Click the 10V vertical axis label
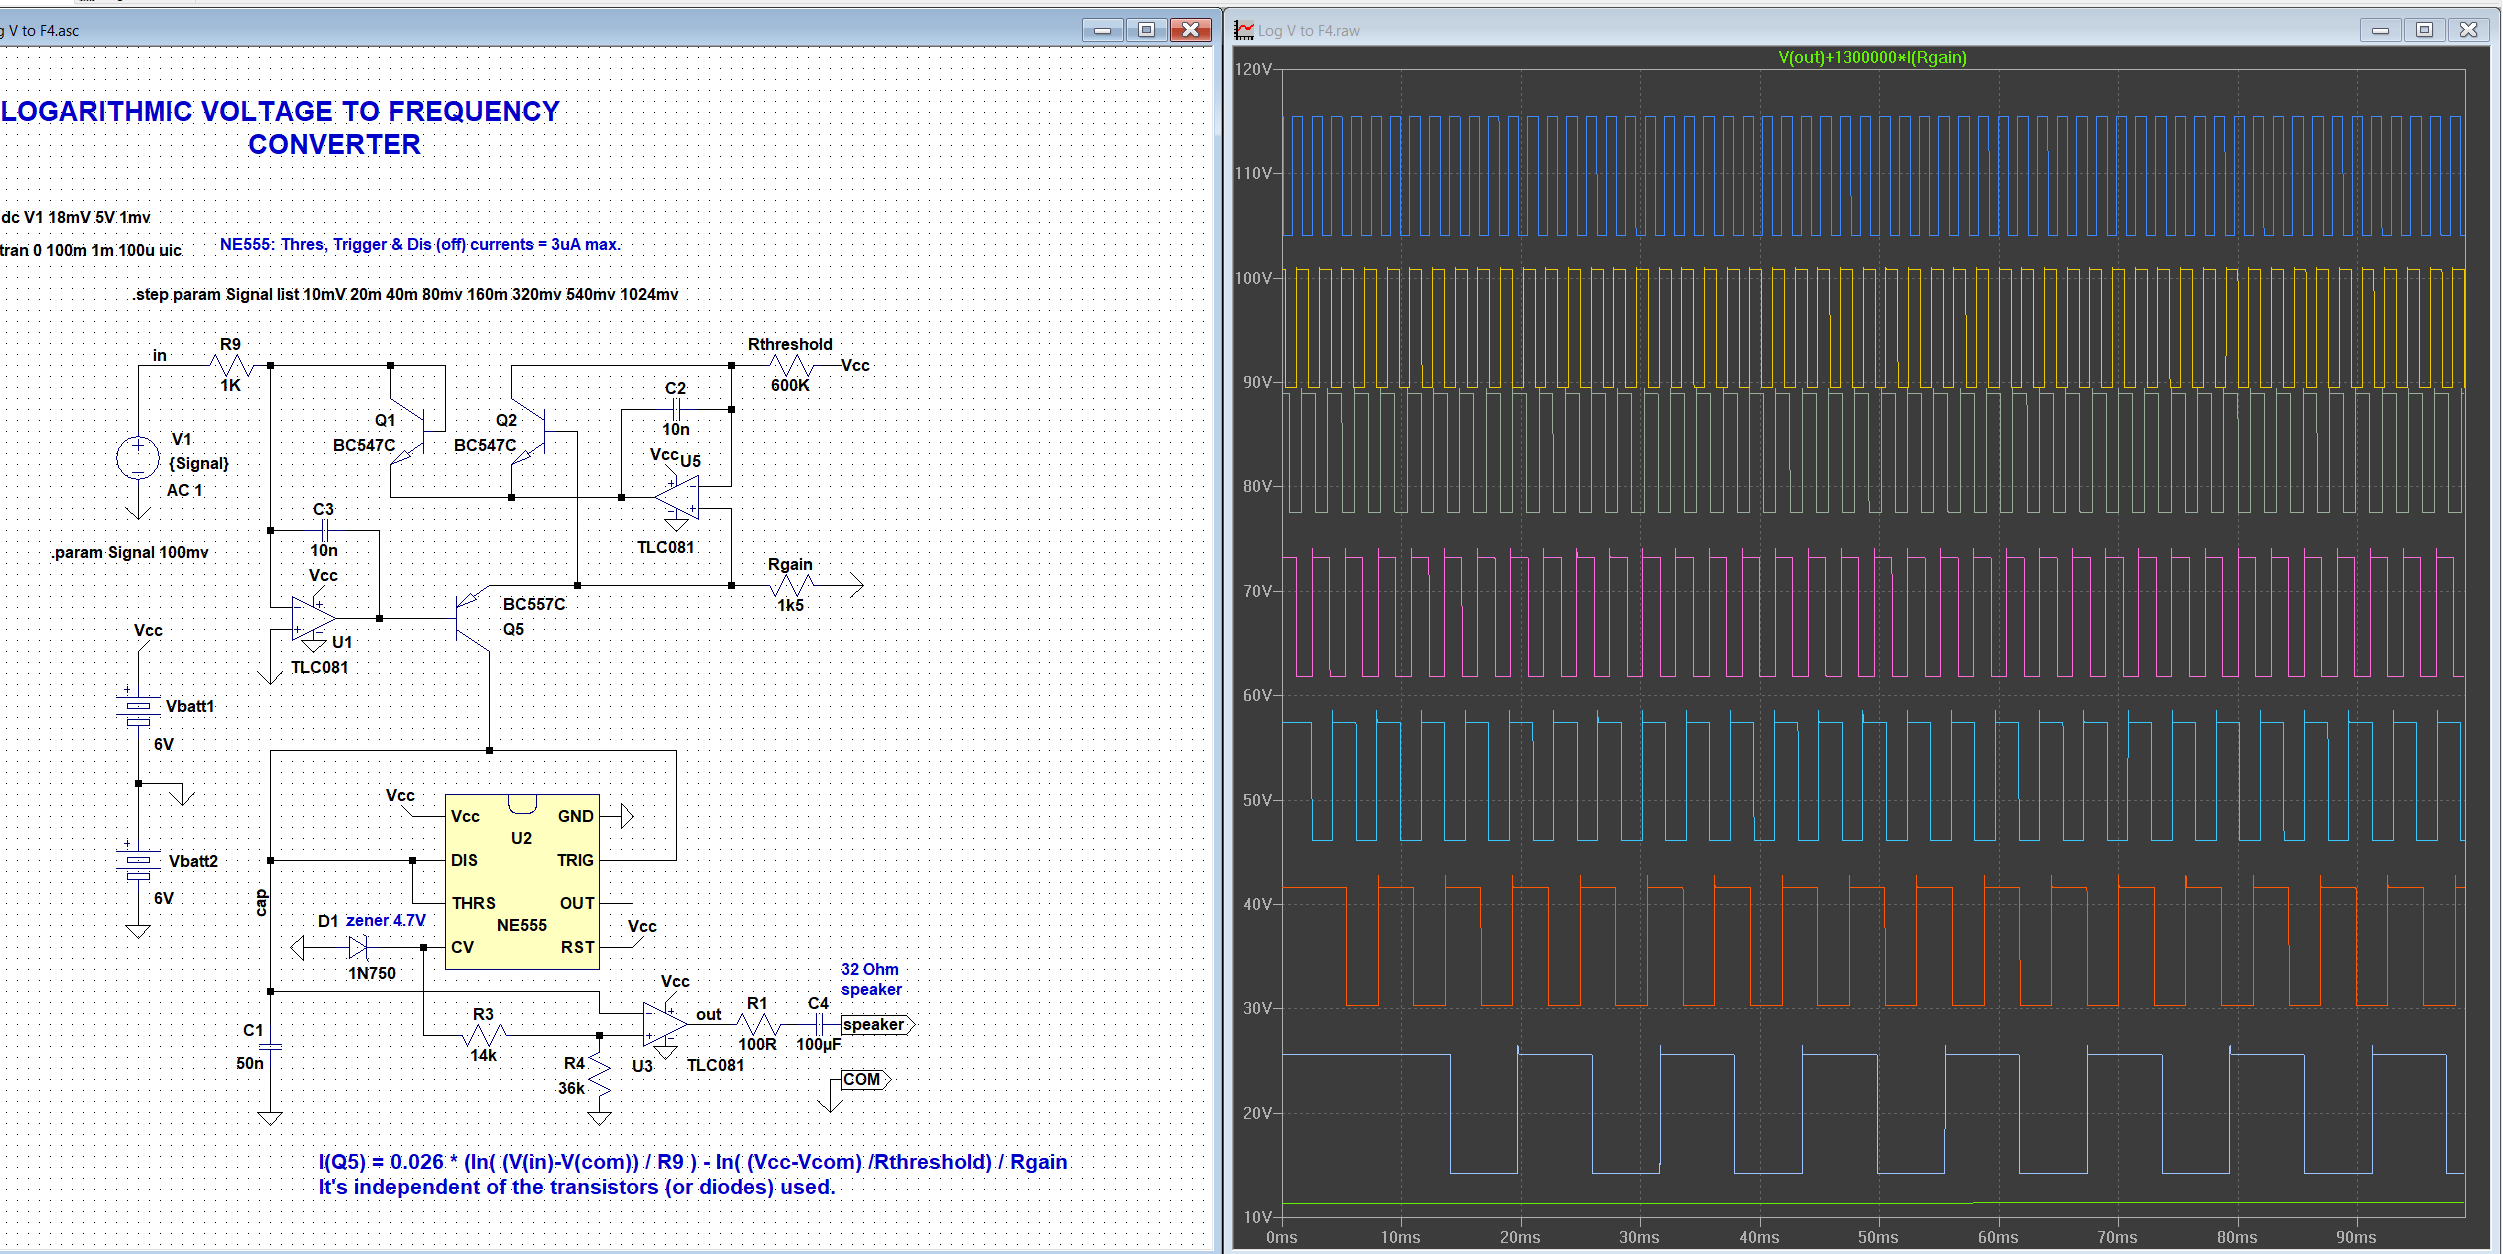2503x1254 pixels. coord(1258,1217)
